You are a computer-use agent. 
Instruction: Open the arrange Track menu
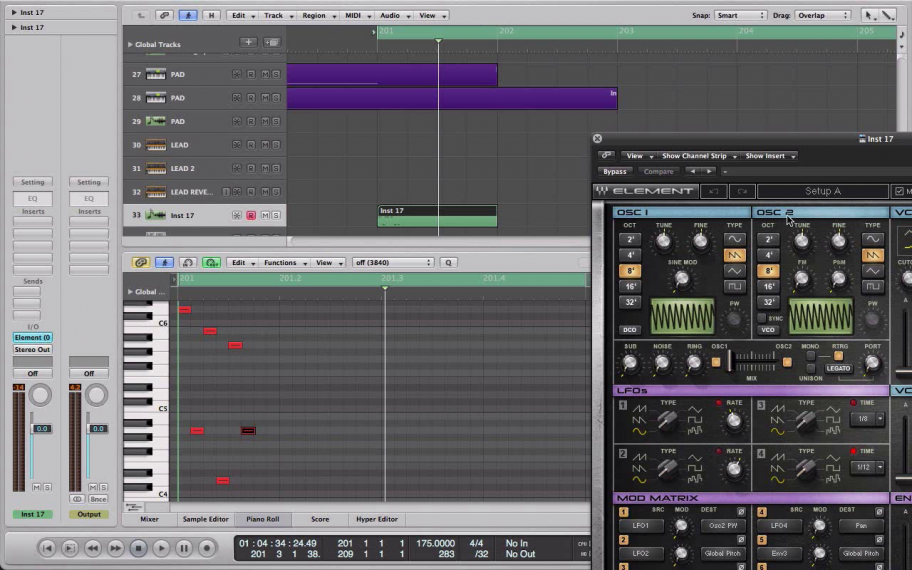(277, 15)
